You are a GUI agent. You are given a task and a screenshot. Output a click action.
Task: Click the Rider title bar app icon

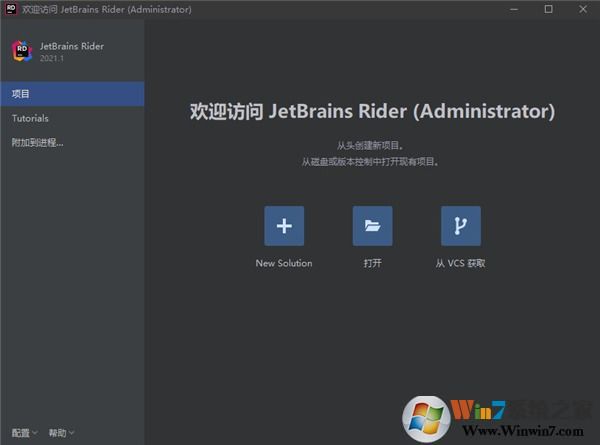click(11, 9)
